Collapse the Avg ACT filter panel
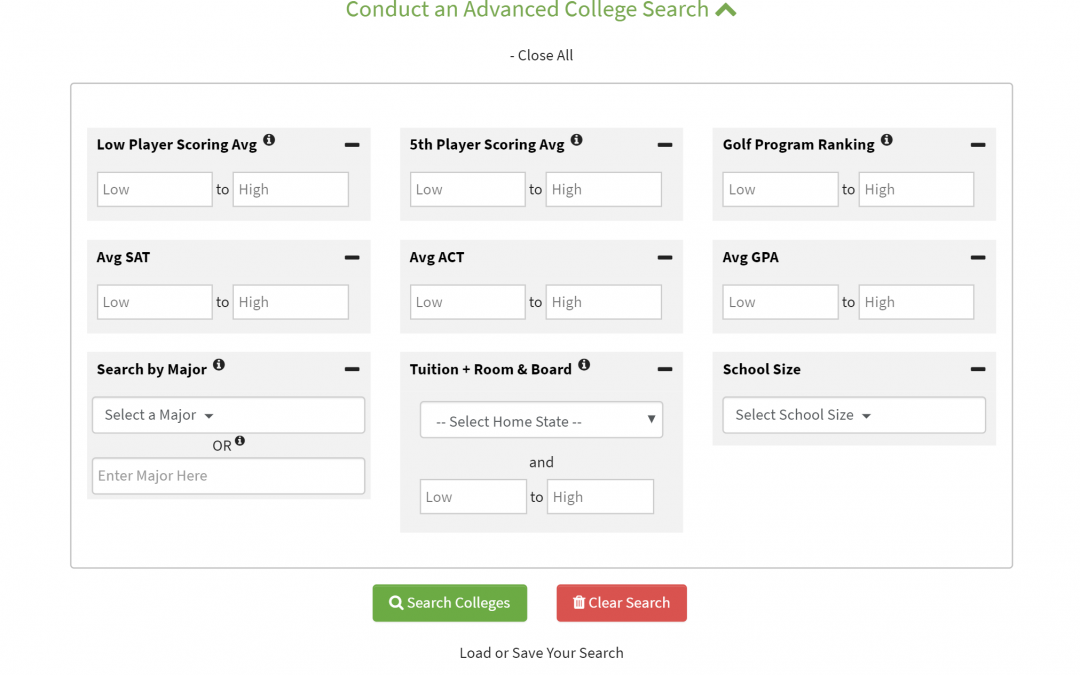The width and height of the screenshot is (1080, 675). coord(664,257)
